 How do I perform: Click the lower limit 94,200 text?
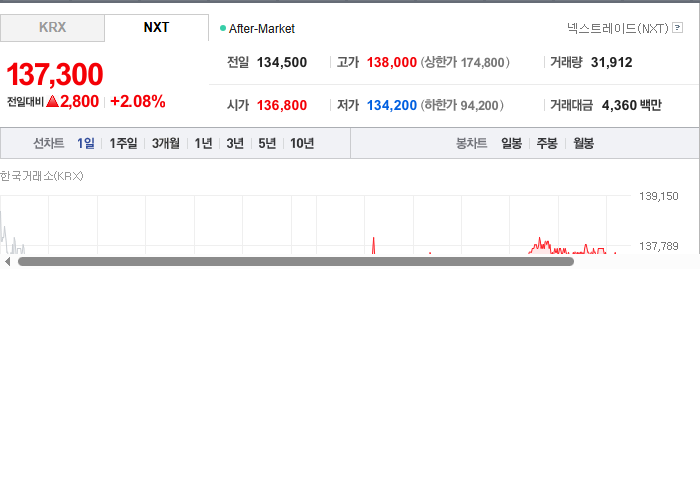(462, 105)
